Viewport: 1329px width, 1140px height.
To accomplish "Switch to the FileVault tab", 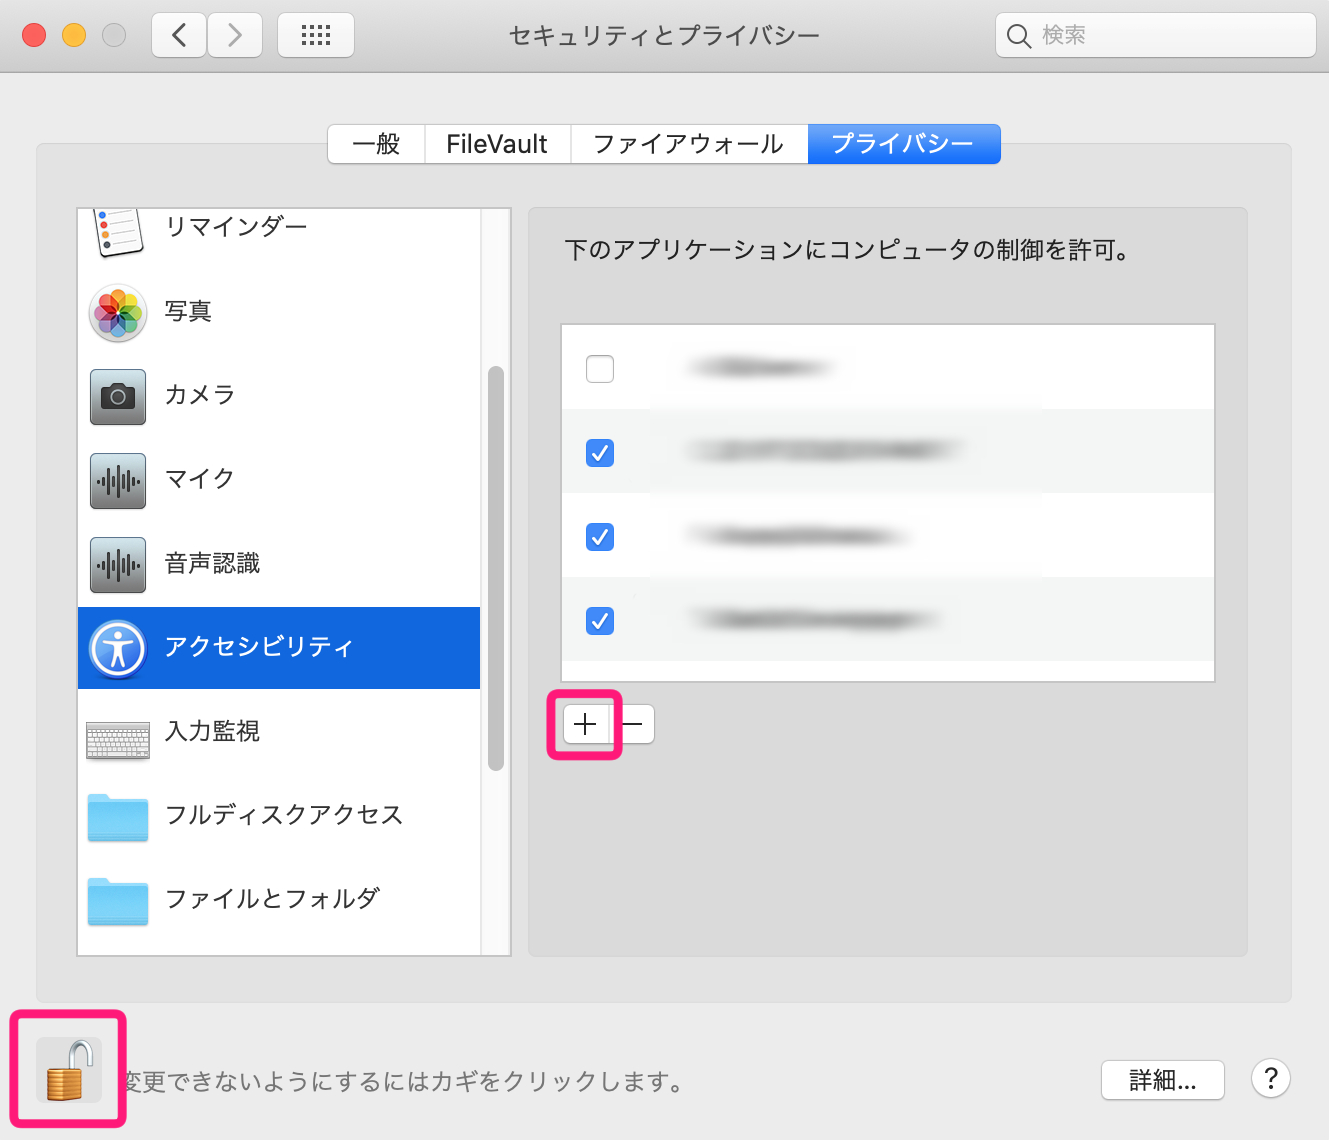I will pyautogui.click(x=497, y=144).
